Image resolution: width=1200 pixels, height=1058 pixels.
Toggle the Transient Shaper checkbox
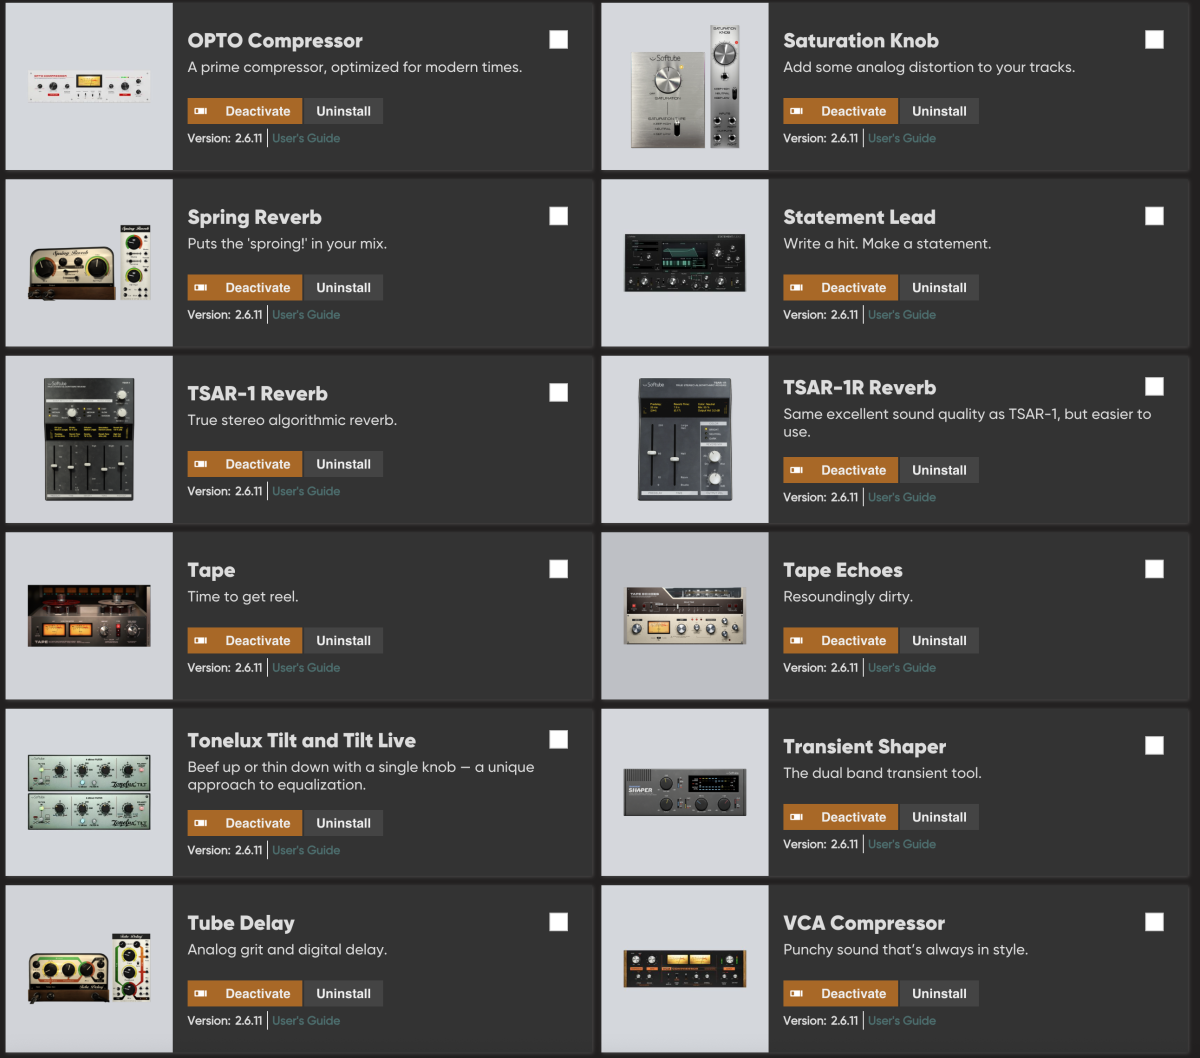point(1155,746)
